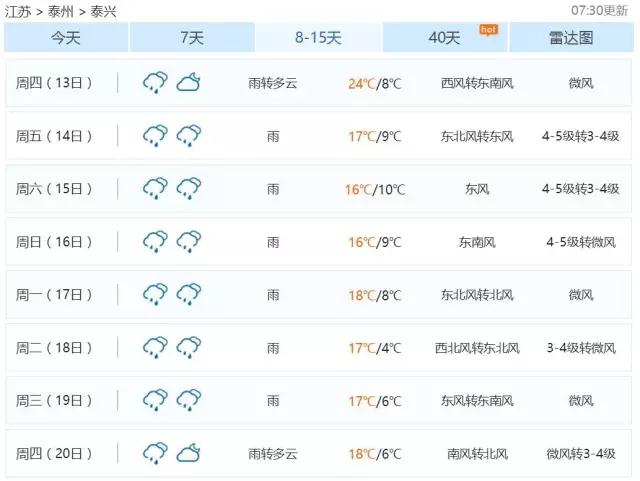Switch to the 今天 tab
This screenshot has width=640, height=481.
click(66, 38)
